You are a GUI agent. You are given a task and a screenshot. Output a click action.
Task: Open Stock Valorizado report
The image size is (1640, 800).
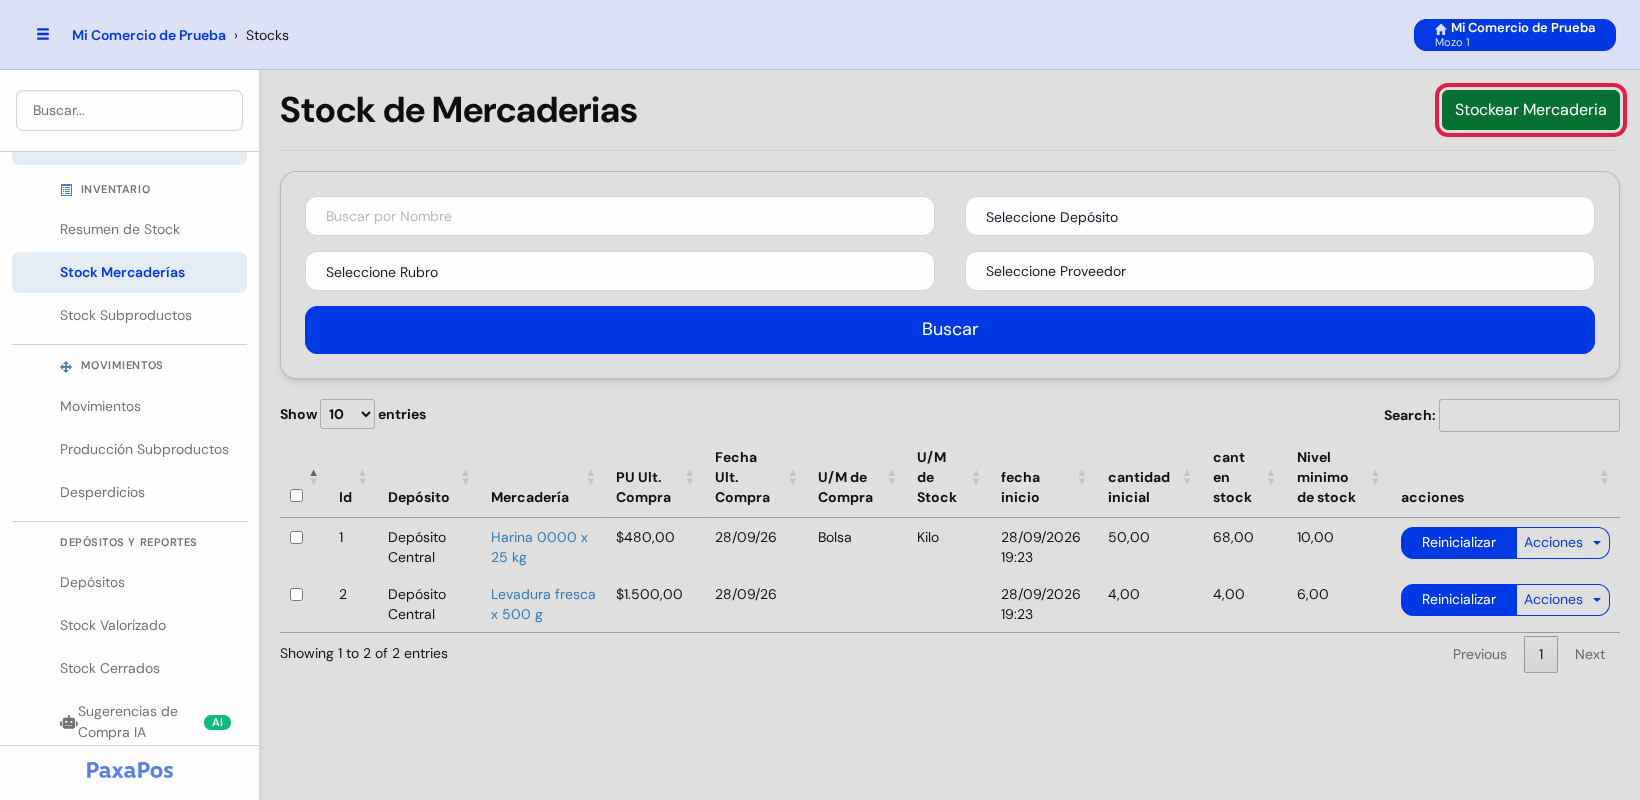pyautogui.click(x=113, y=625)
